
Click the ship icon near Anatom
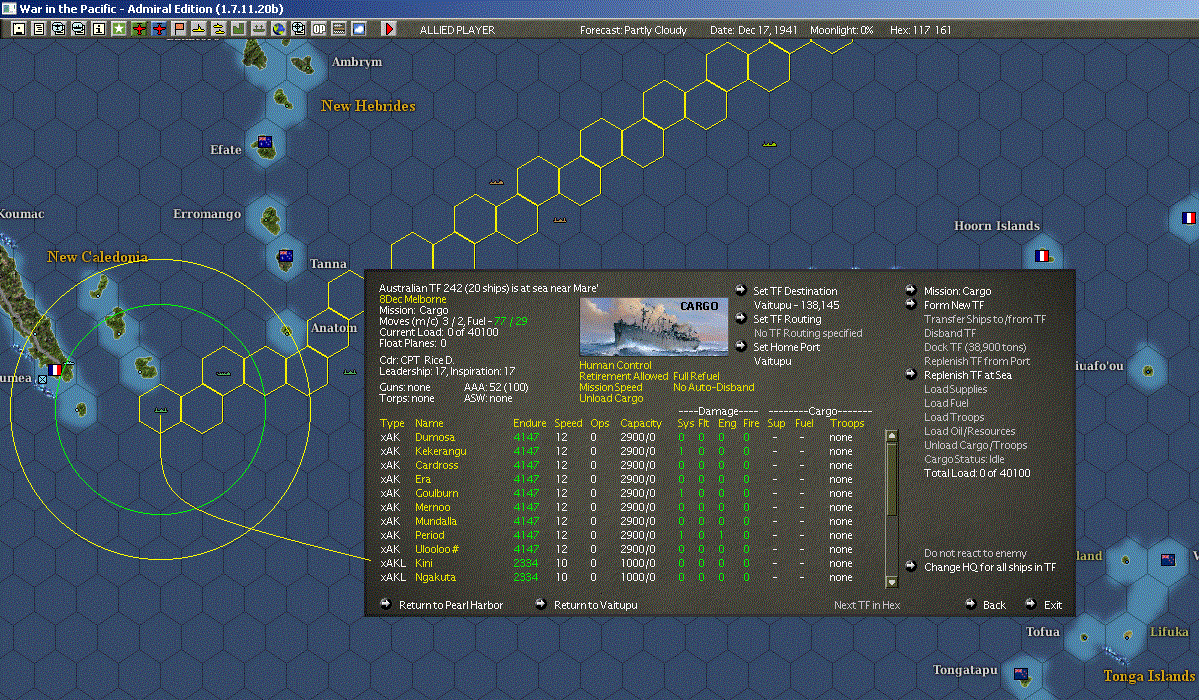[349, 373]
